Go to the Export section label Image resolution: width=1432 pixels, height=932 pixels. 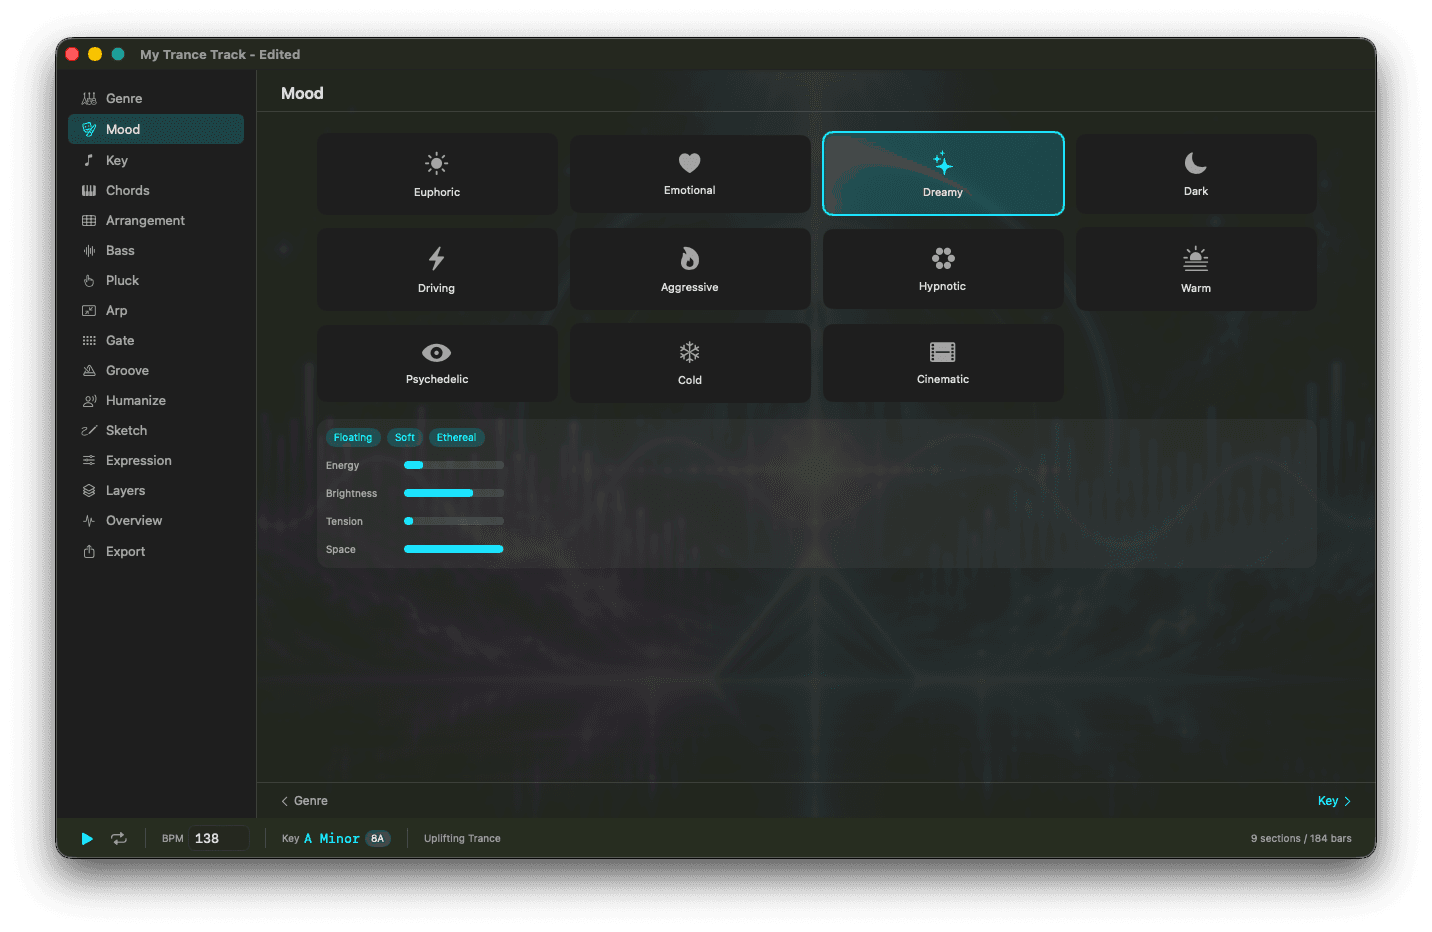(126, 551)
